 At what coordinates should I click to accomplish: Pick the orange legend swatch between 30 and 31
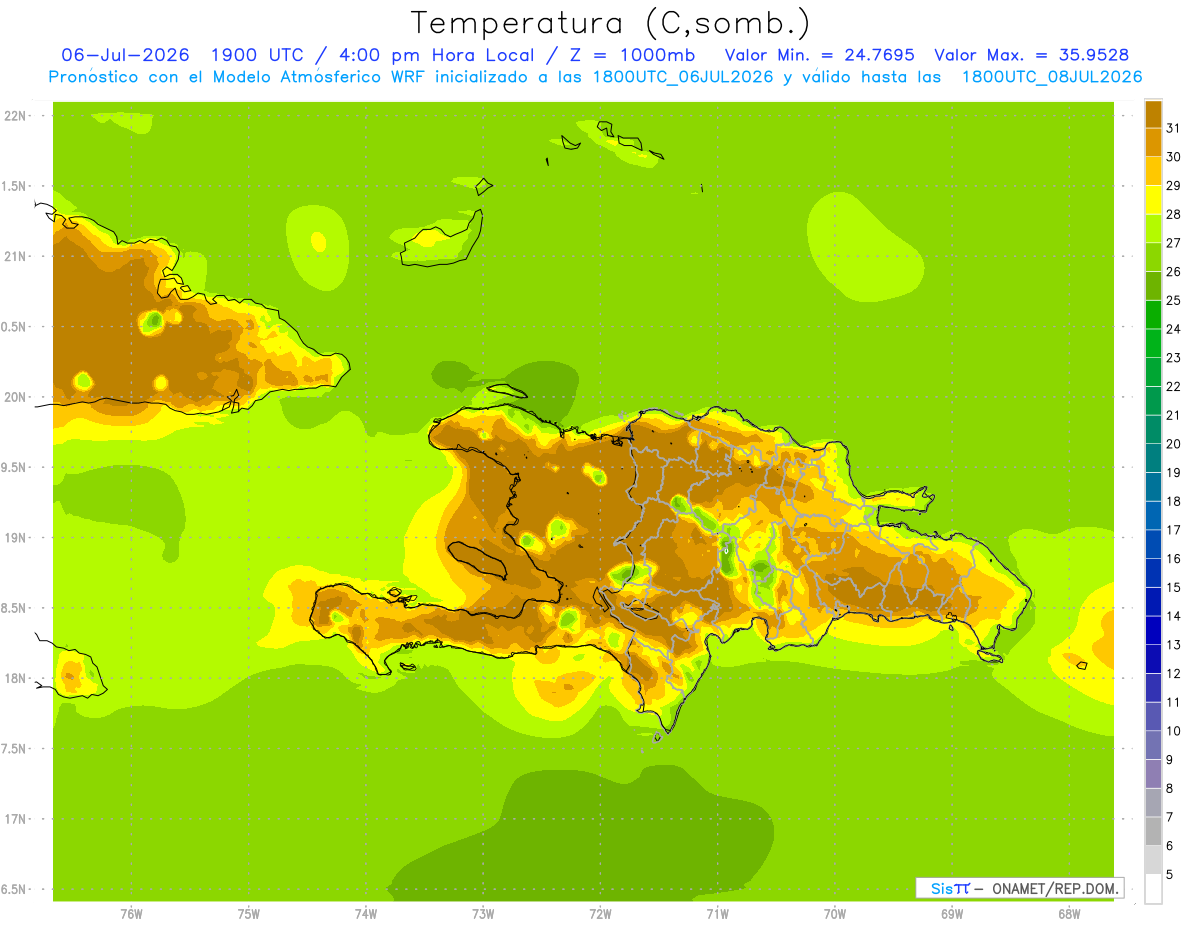tap(1153, 142)
